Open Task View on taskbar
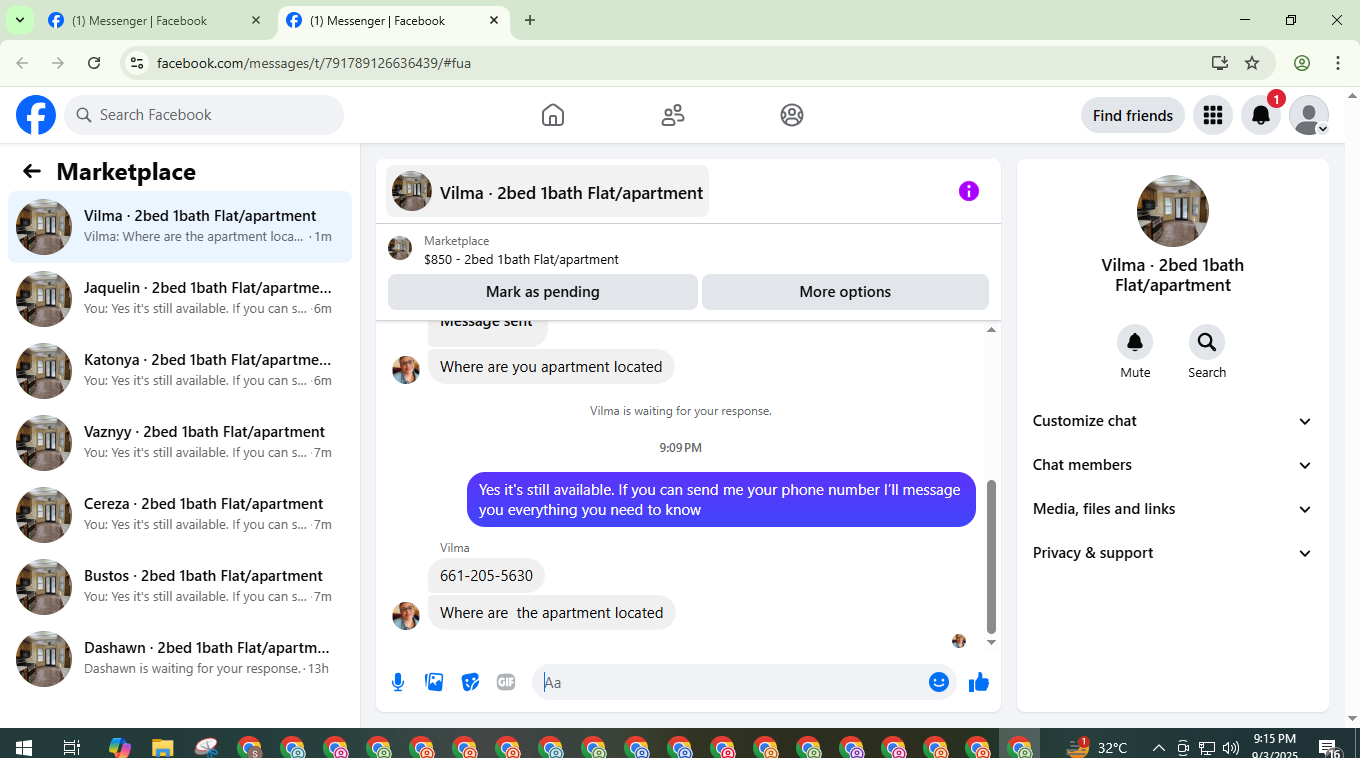The width and height of the screenshot is (1360, 758). pos(71,747)
